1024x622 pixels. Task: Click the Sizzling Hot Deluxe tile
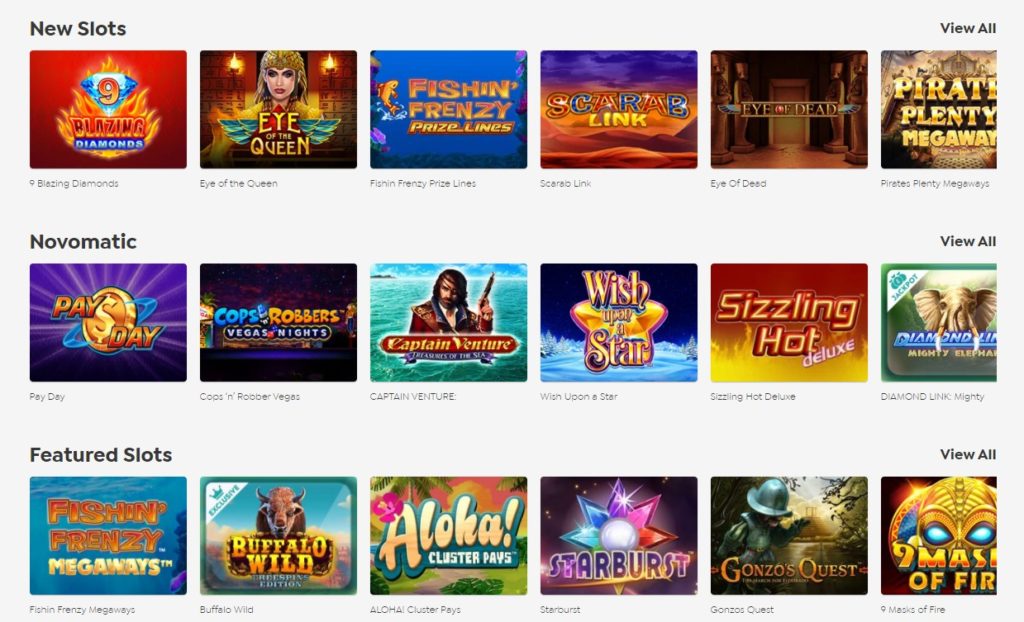(x=789, y=322)
